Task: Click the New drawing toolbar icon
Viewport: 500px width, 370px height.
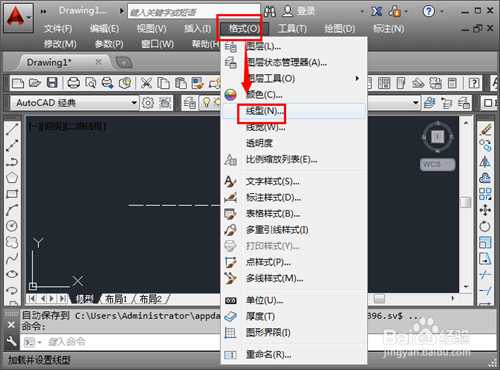Action: tap(18, 83)
